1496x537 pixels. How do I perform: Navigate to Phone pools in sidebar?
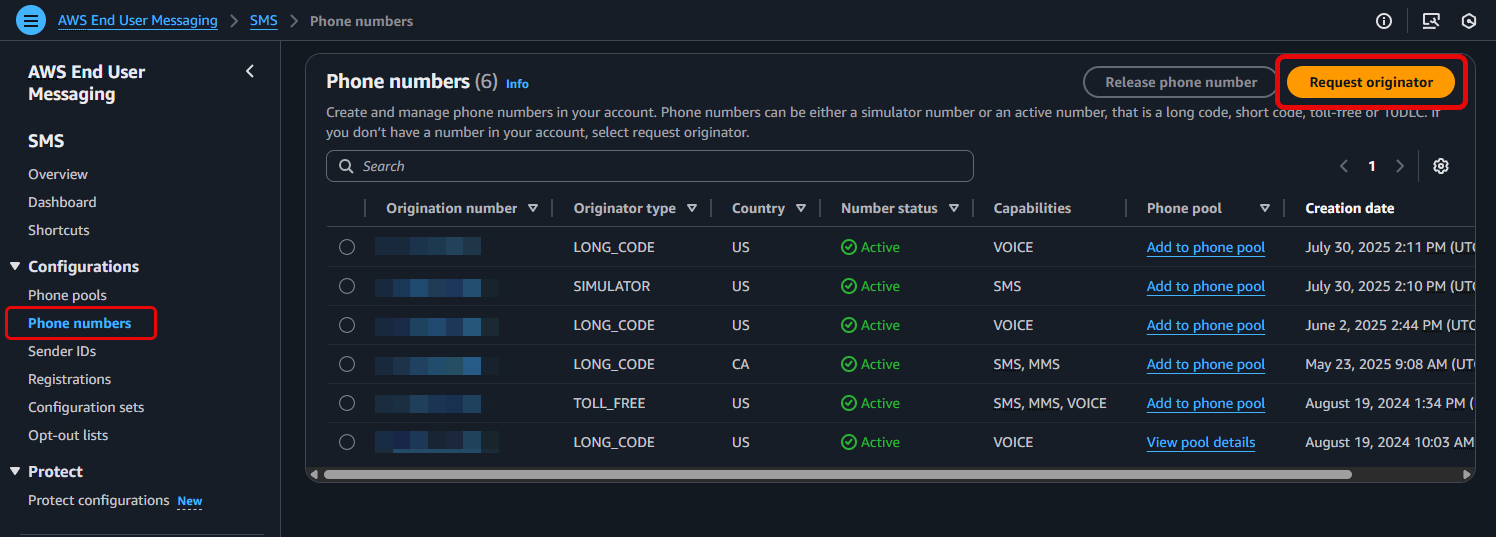67,295
